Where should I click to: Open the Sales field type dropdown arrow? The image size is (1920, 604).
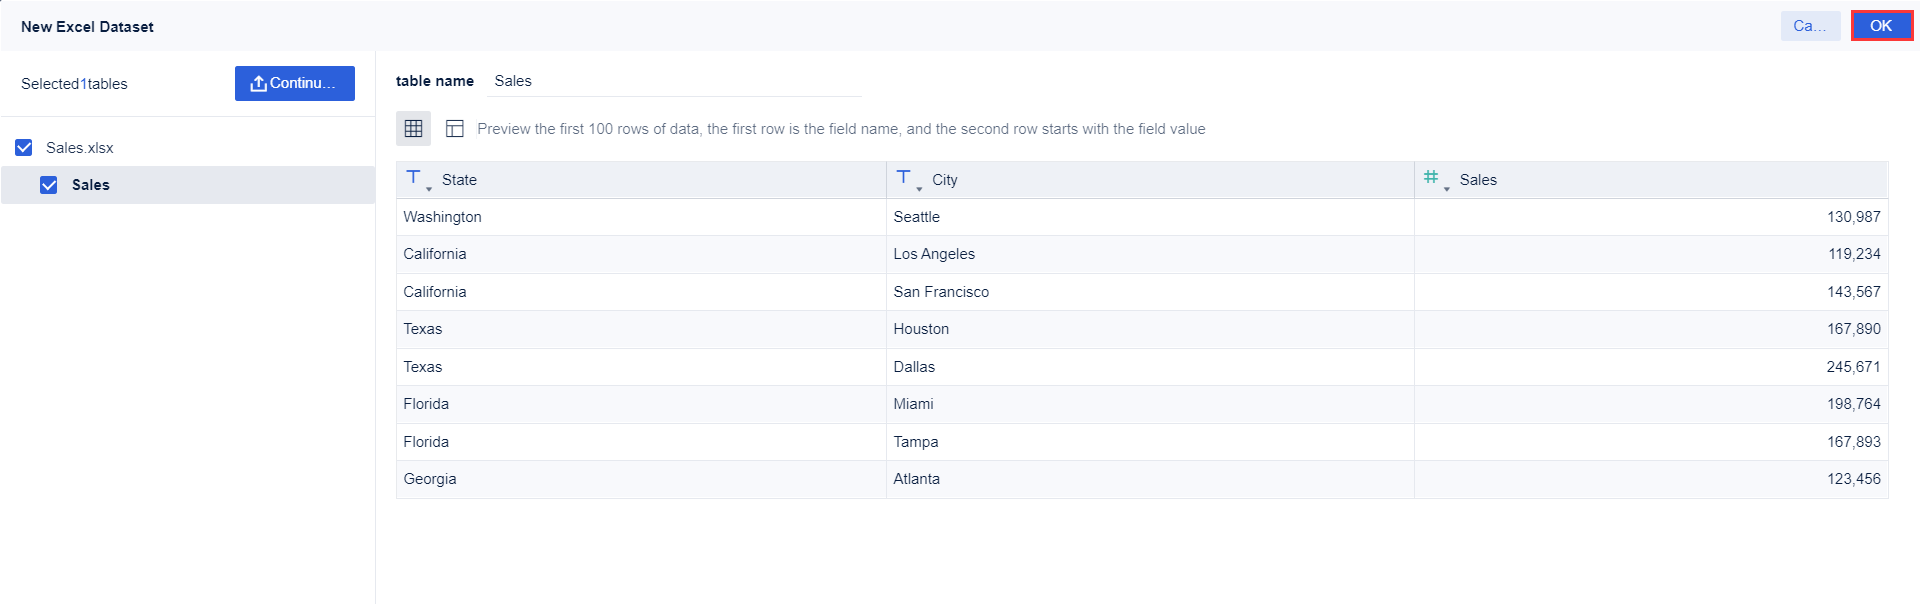click(x=1447, y=189)
